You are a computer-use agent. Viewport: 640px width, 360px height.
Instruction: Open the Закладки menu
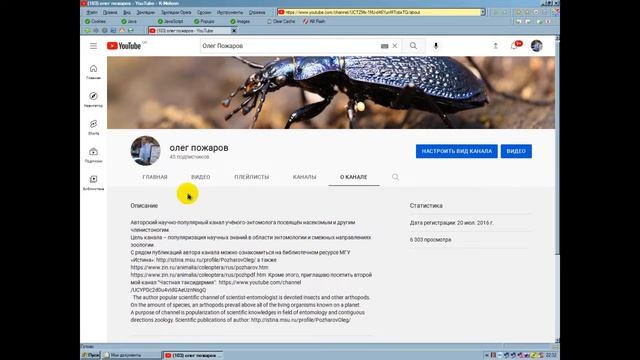click(x=145, y=12)
